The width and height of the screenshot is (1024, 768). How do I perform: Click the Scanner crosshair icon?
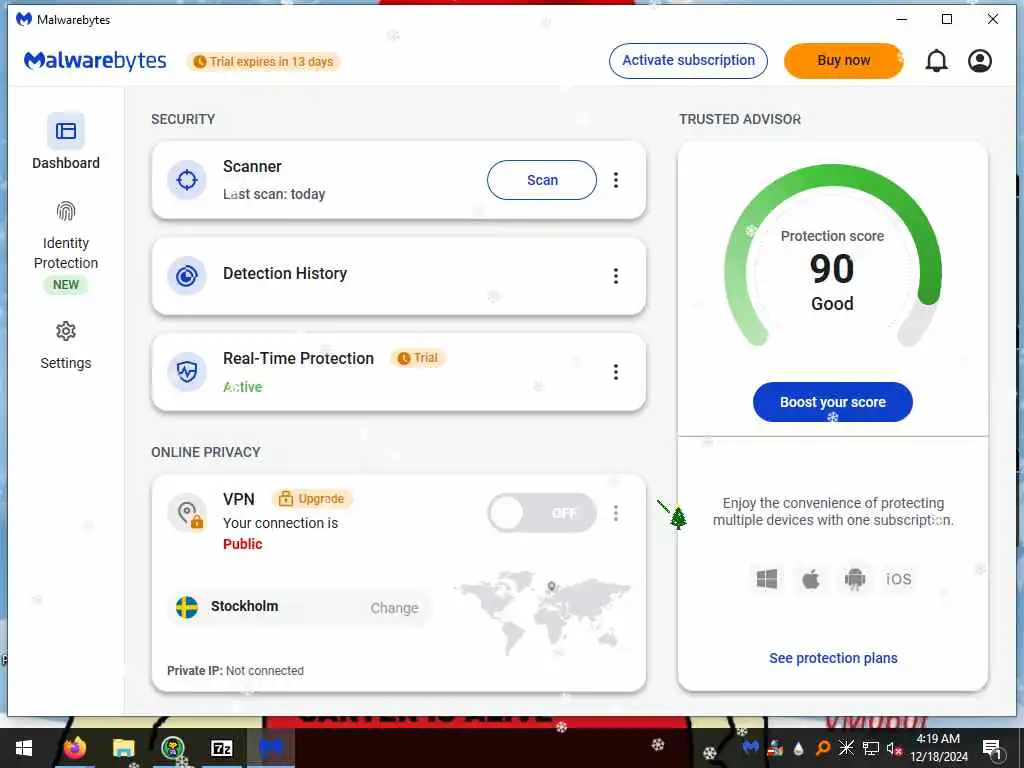[187, 180]
